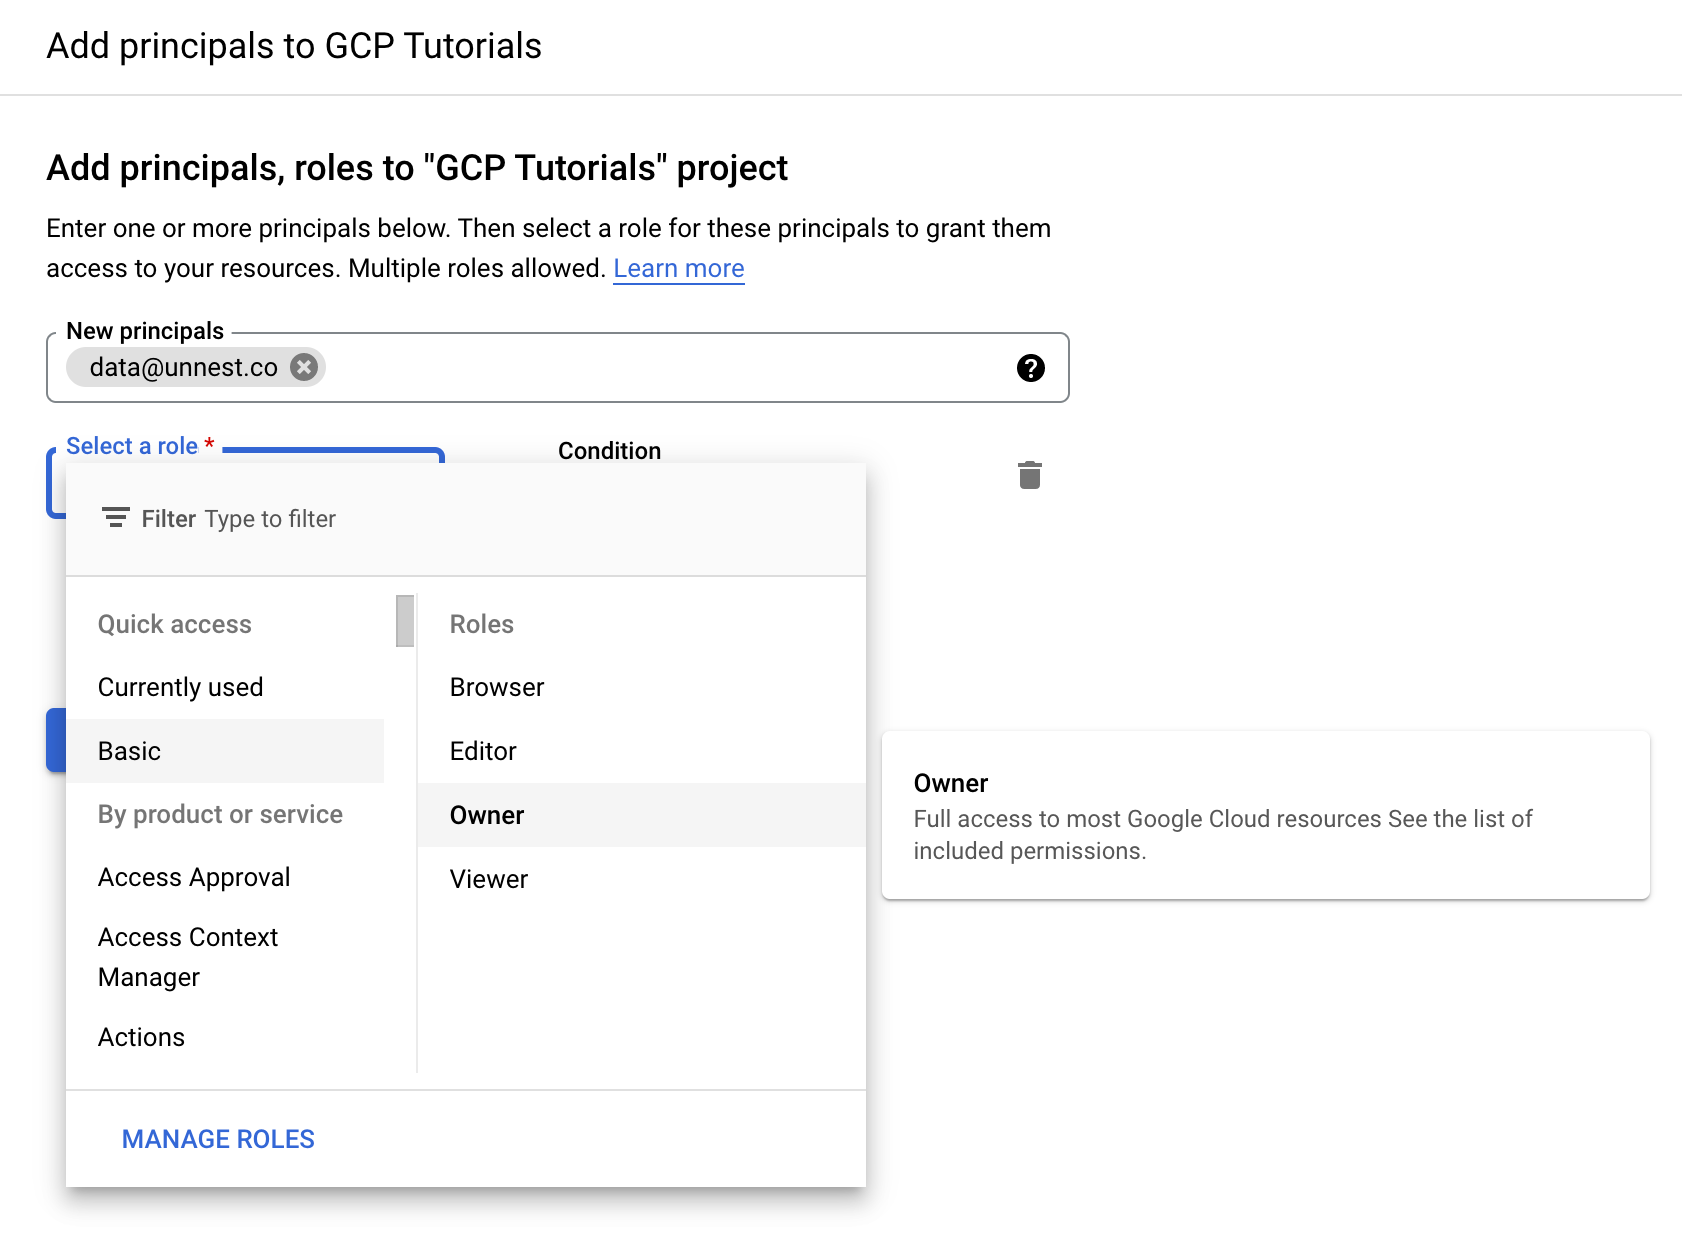Image resolution: width=1682 pixels, height=1240 pixels.
Task: Remove the data@unnest.co principal chip
Action: pyautogui.click(x=304, y=367)
